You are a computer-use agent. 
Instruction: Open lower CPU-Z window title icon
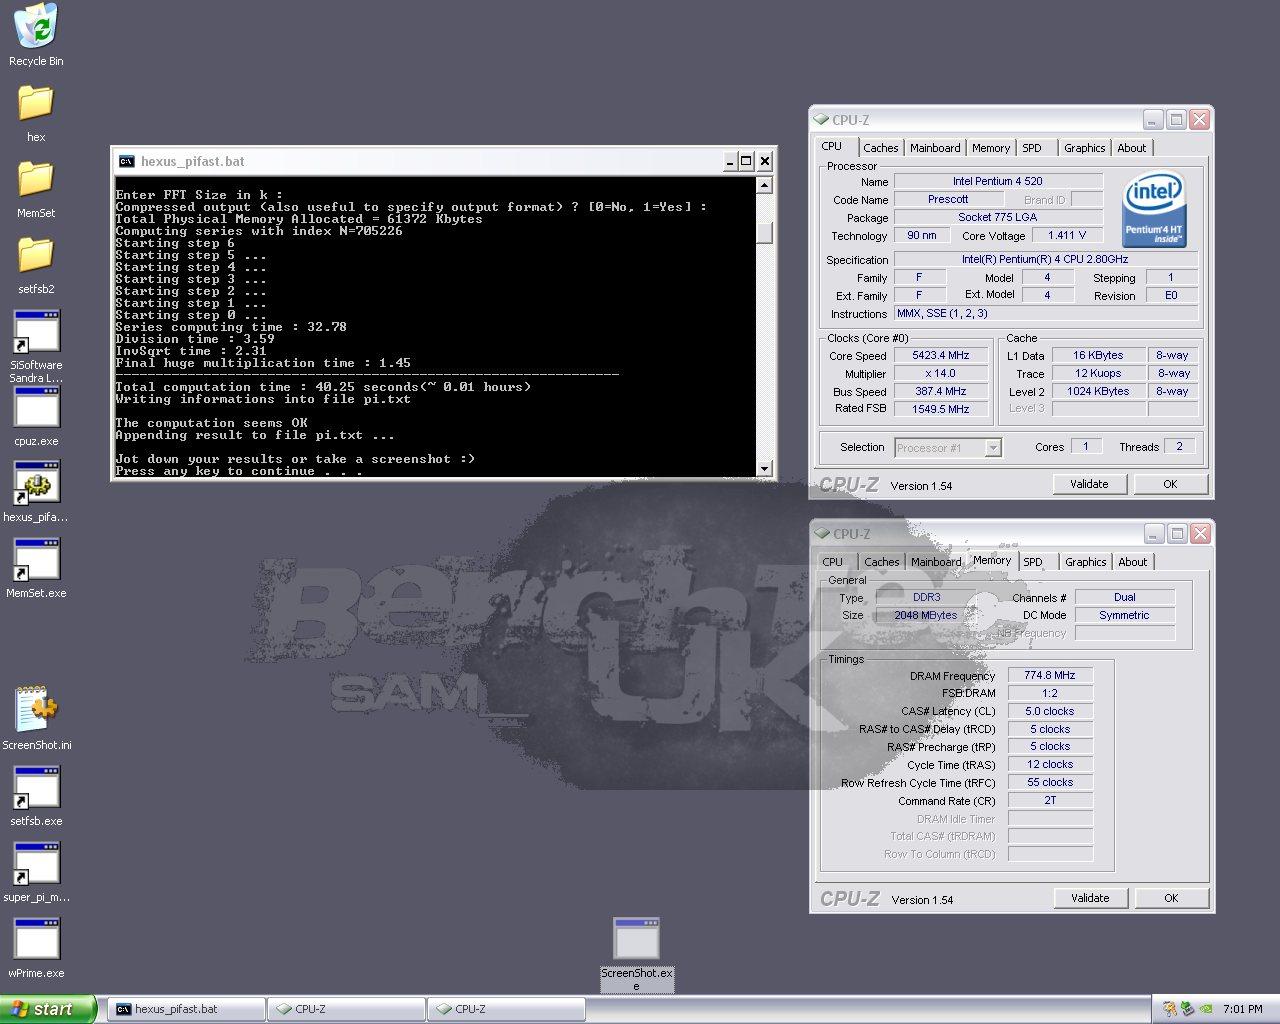pyautogui.click(x=822, y=534)
